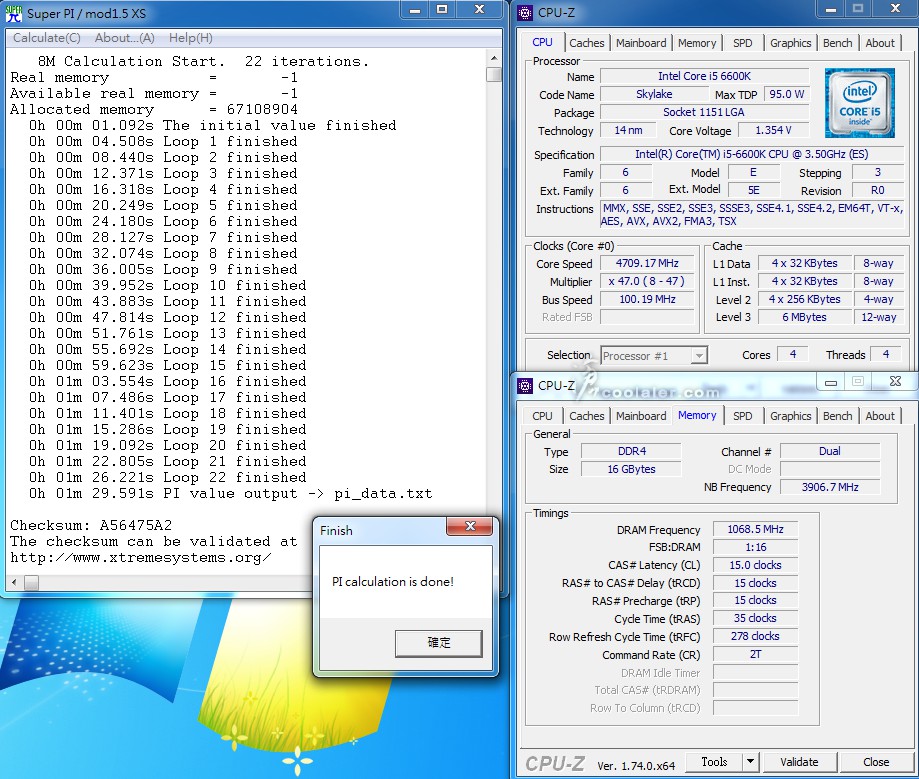Viewport: 919px width, 779px height.
Task: Click the Max TDP value '95.0 W'
Action: [x=787, y=94]
